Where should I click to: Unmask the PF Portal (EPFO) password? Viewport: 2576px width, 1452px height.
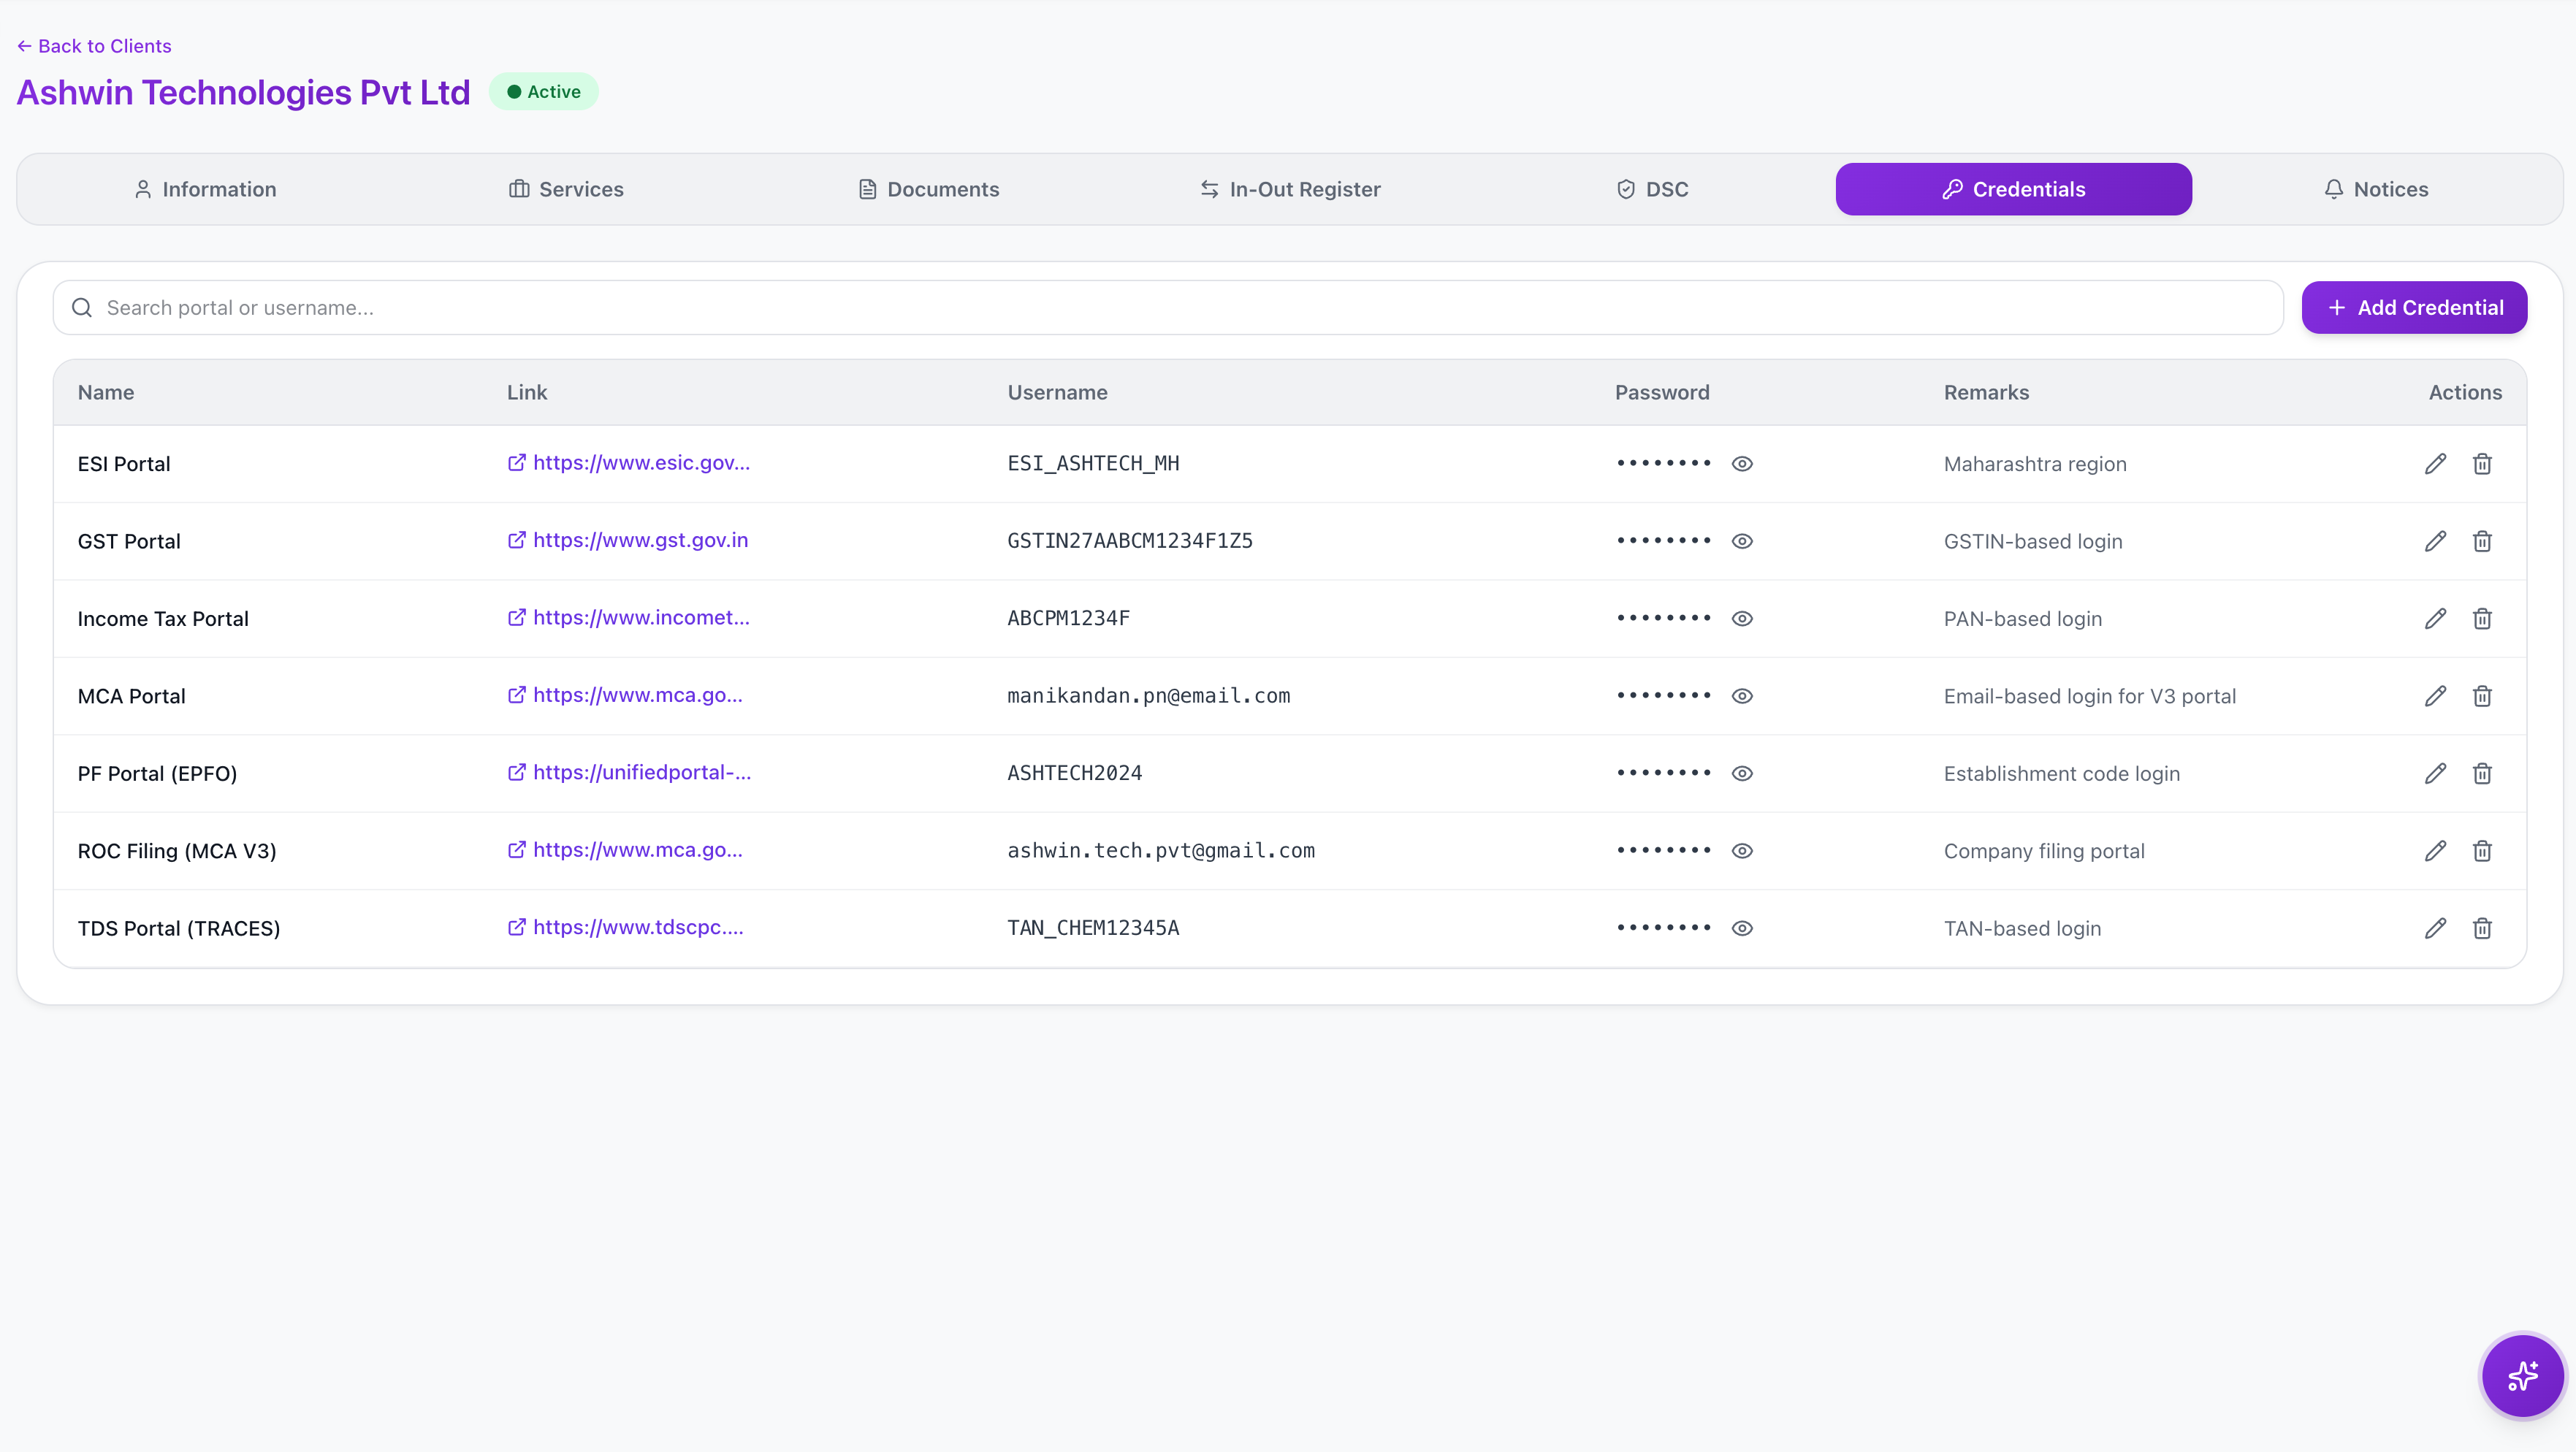(1742, 774)
